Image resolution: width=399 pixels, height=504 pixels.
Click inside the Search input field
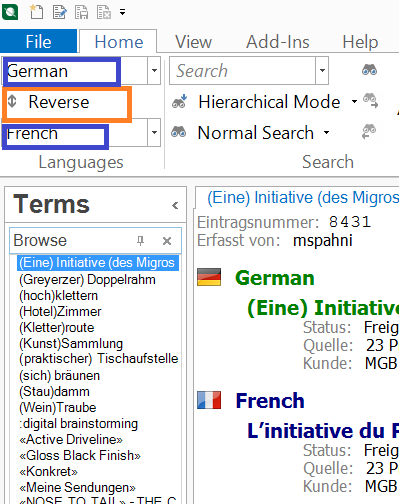(x=243, y=71)
